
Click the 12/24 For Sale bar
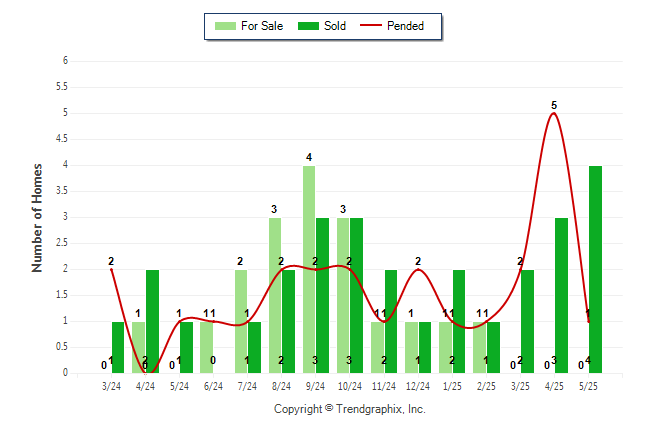tap(411, 347)
